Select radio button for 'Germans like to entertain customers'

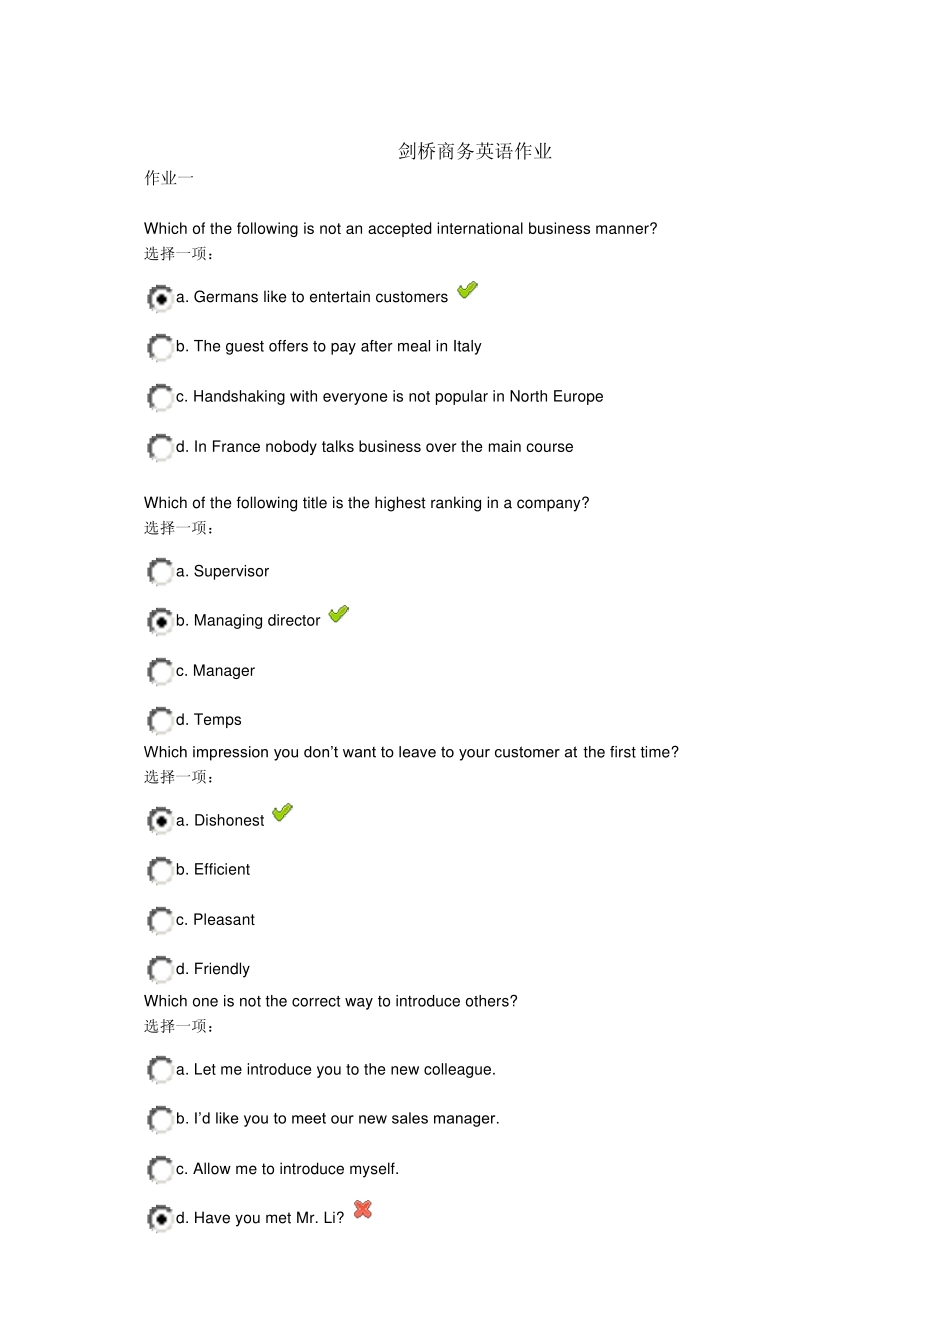point(160,298)
